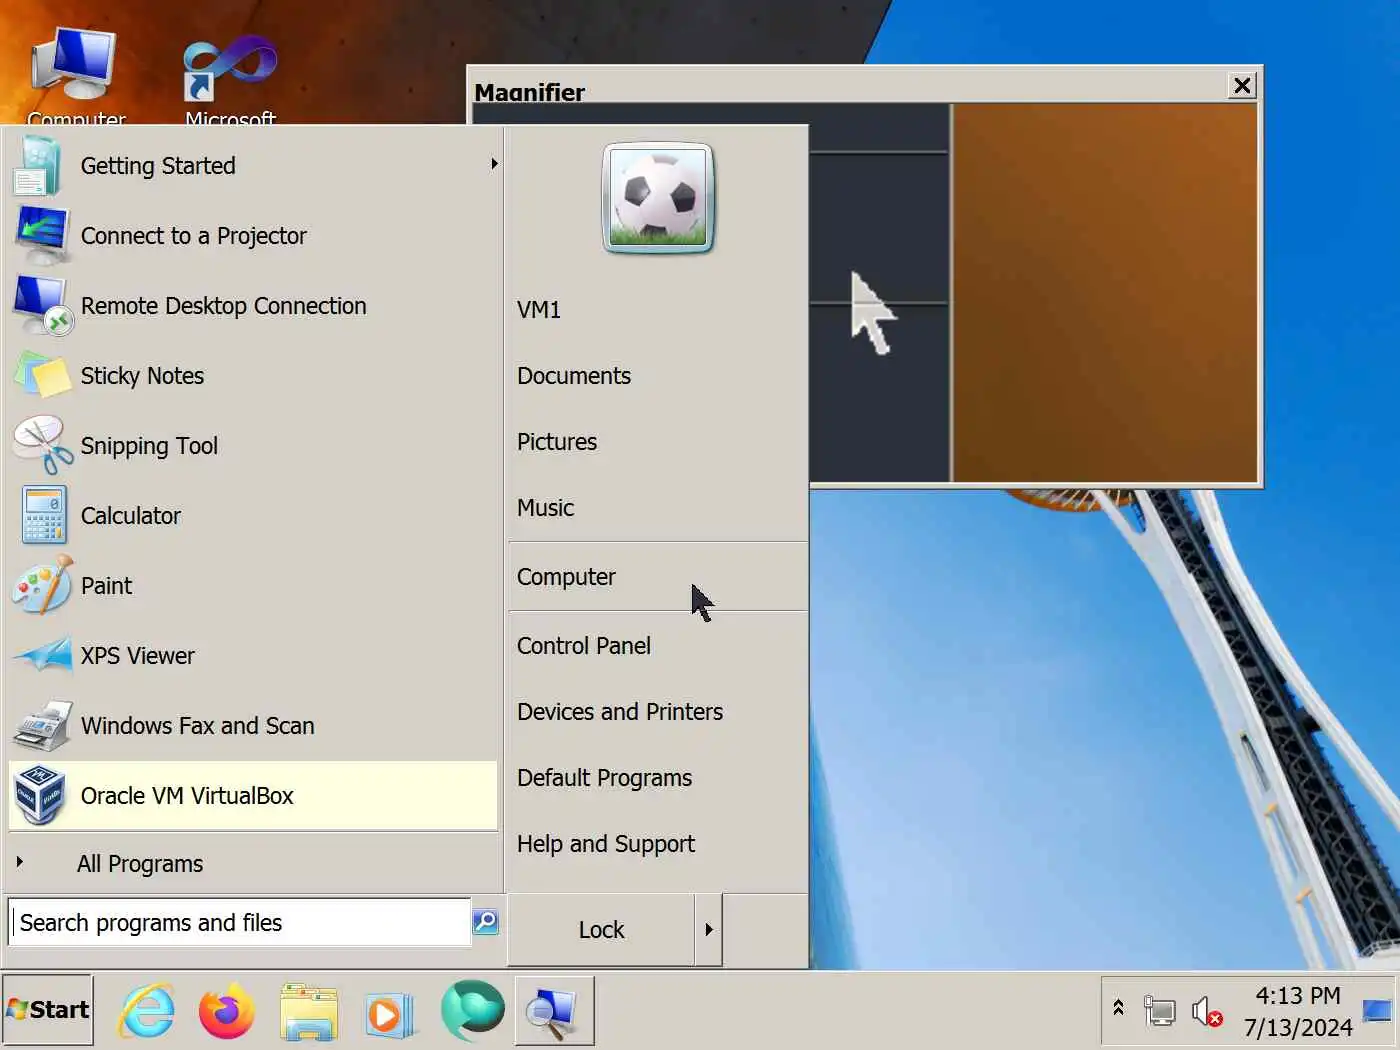This screenshot has width=1400, height=1050.
Task: Launch Remote Desktop Connection icon
Action: click(x=42, y=306)
